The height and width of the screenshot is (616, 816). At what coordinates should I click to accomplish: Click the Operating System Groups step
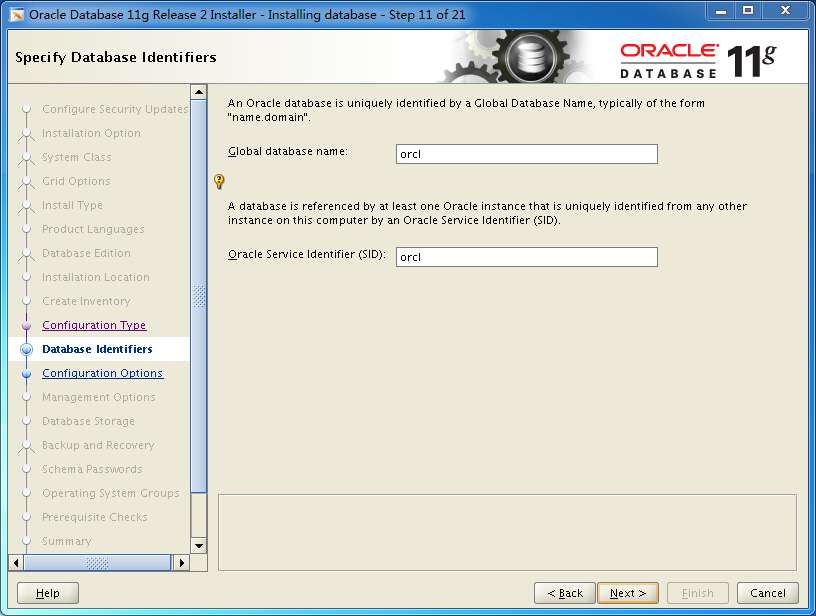pos(111,493)
